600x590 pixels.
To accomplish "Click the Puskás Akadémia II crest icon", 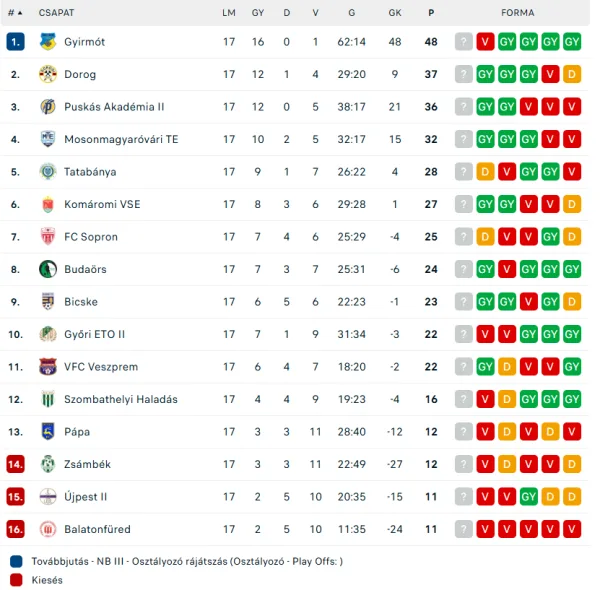I will coord(48,107).
